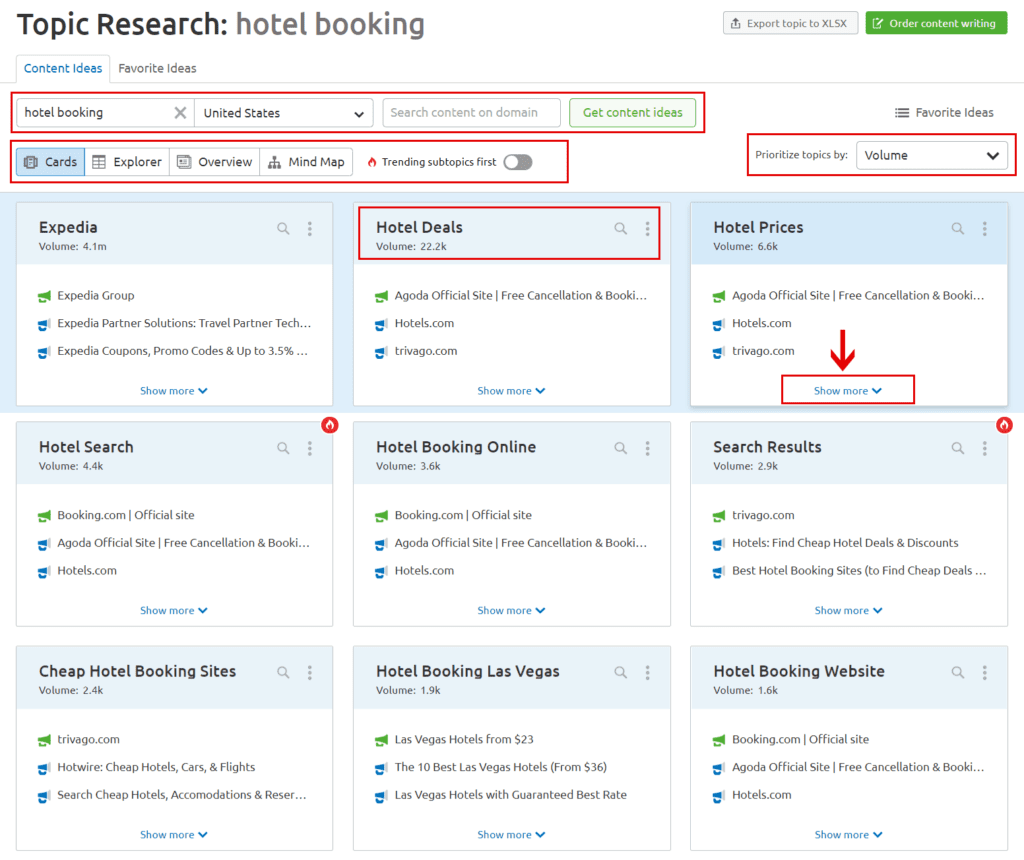Open Expedia Partner Solutions headline

[x=184, y=323]
